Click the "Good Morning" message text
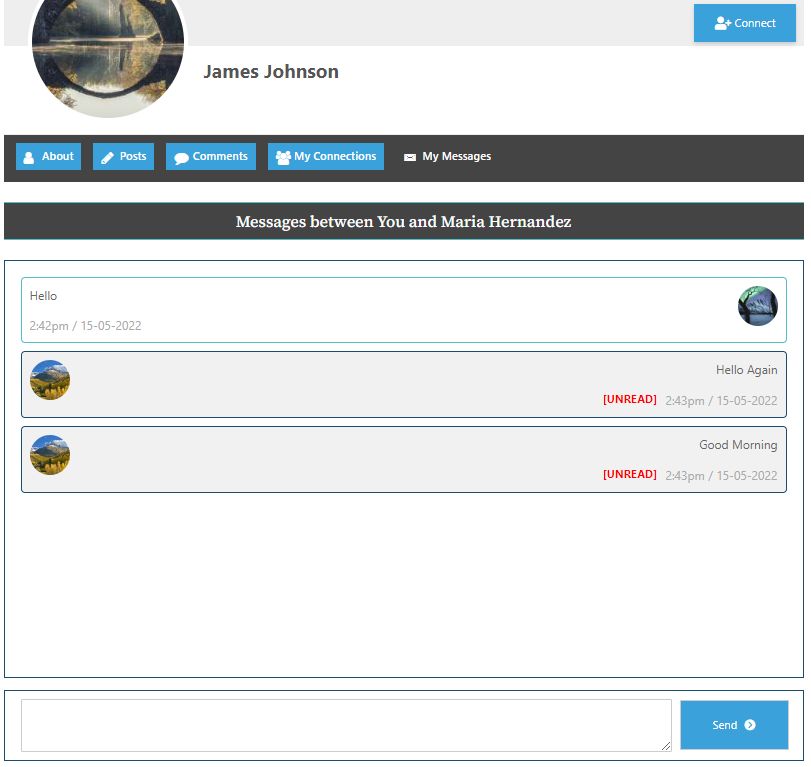This screenshot has height=767, width=811. pos(738,445)
